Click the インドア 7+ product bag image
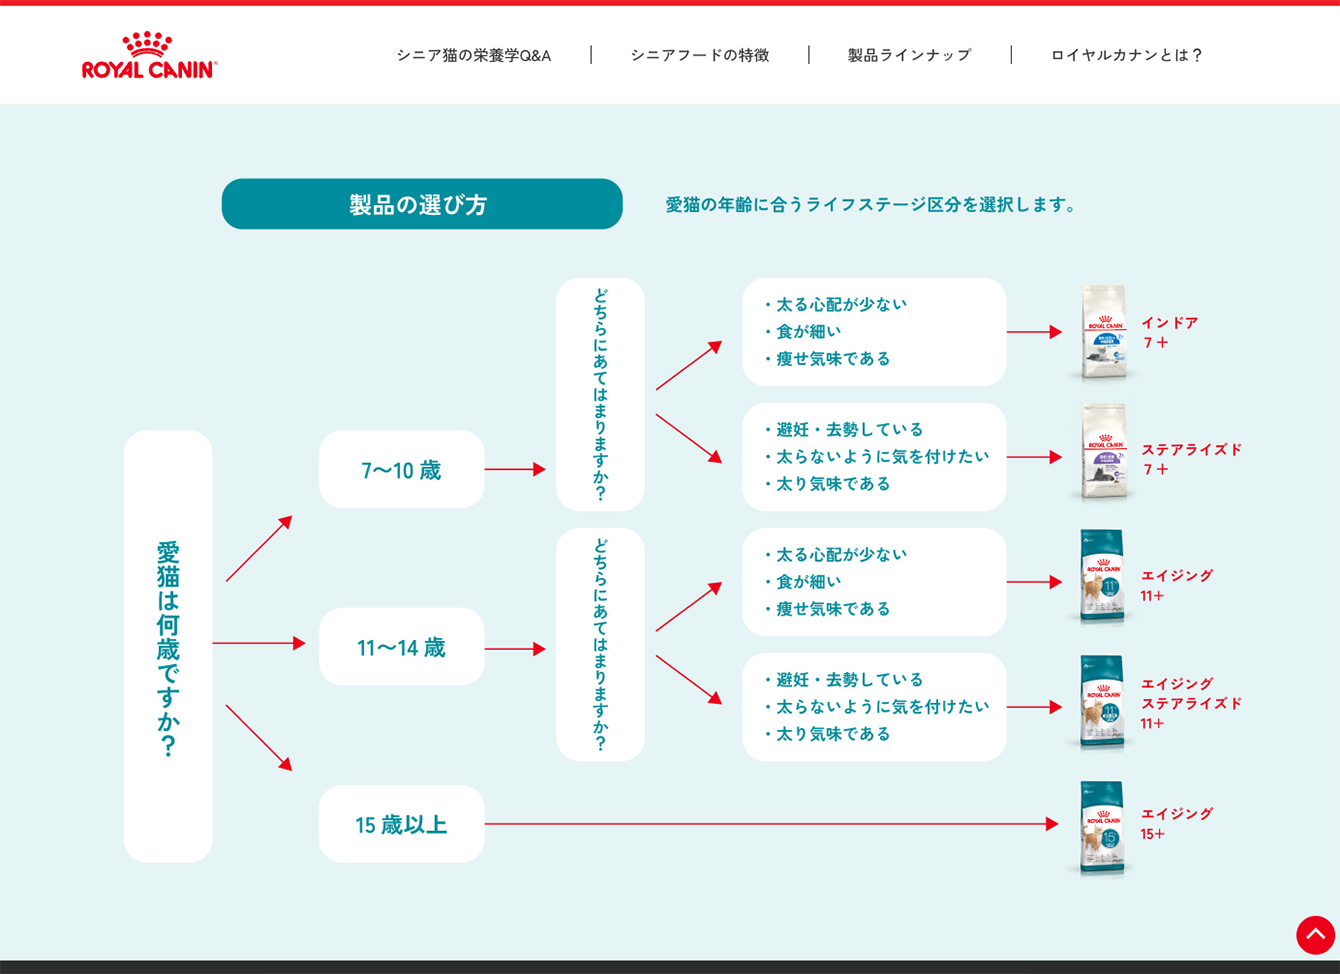 click(1104, 333)
